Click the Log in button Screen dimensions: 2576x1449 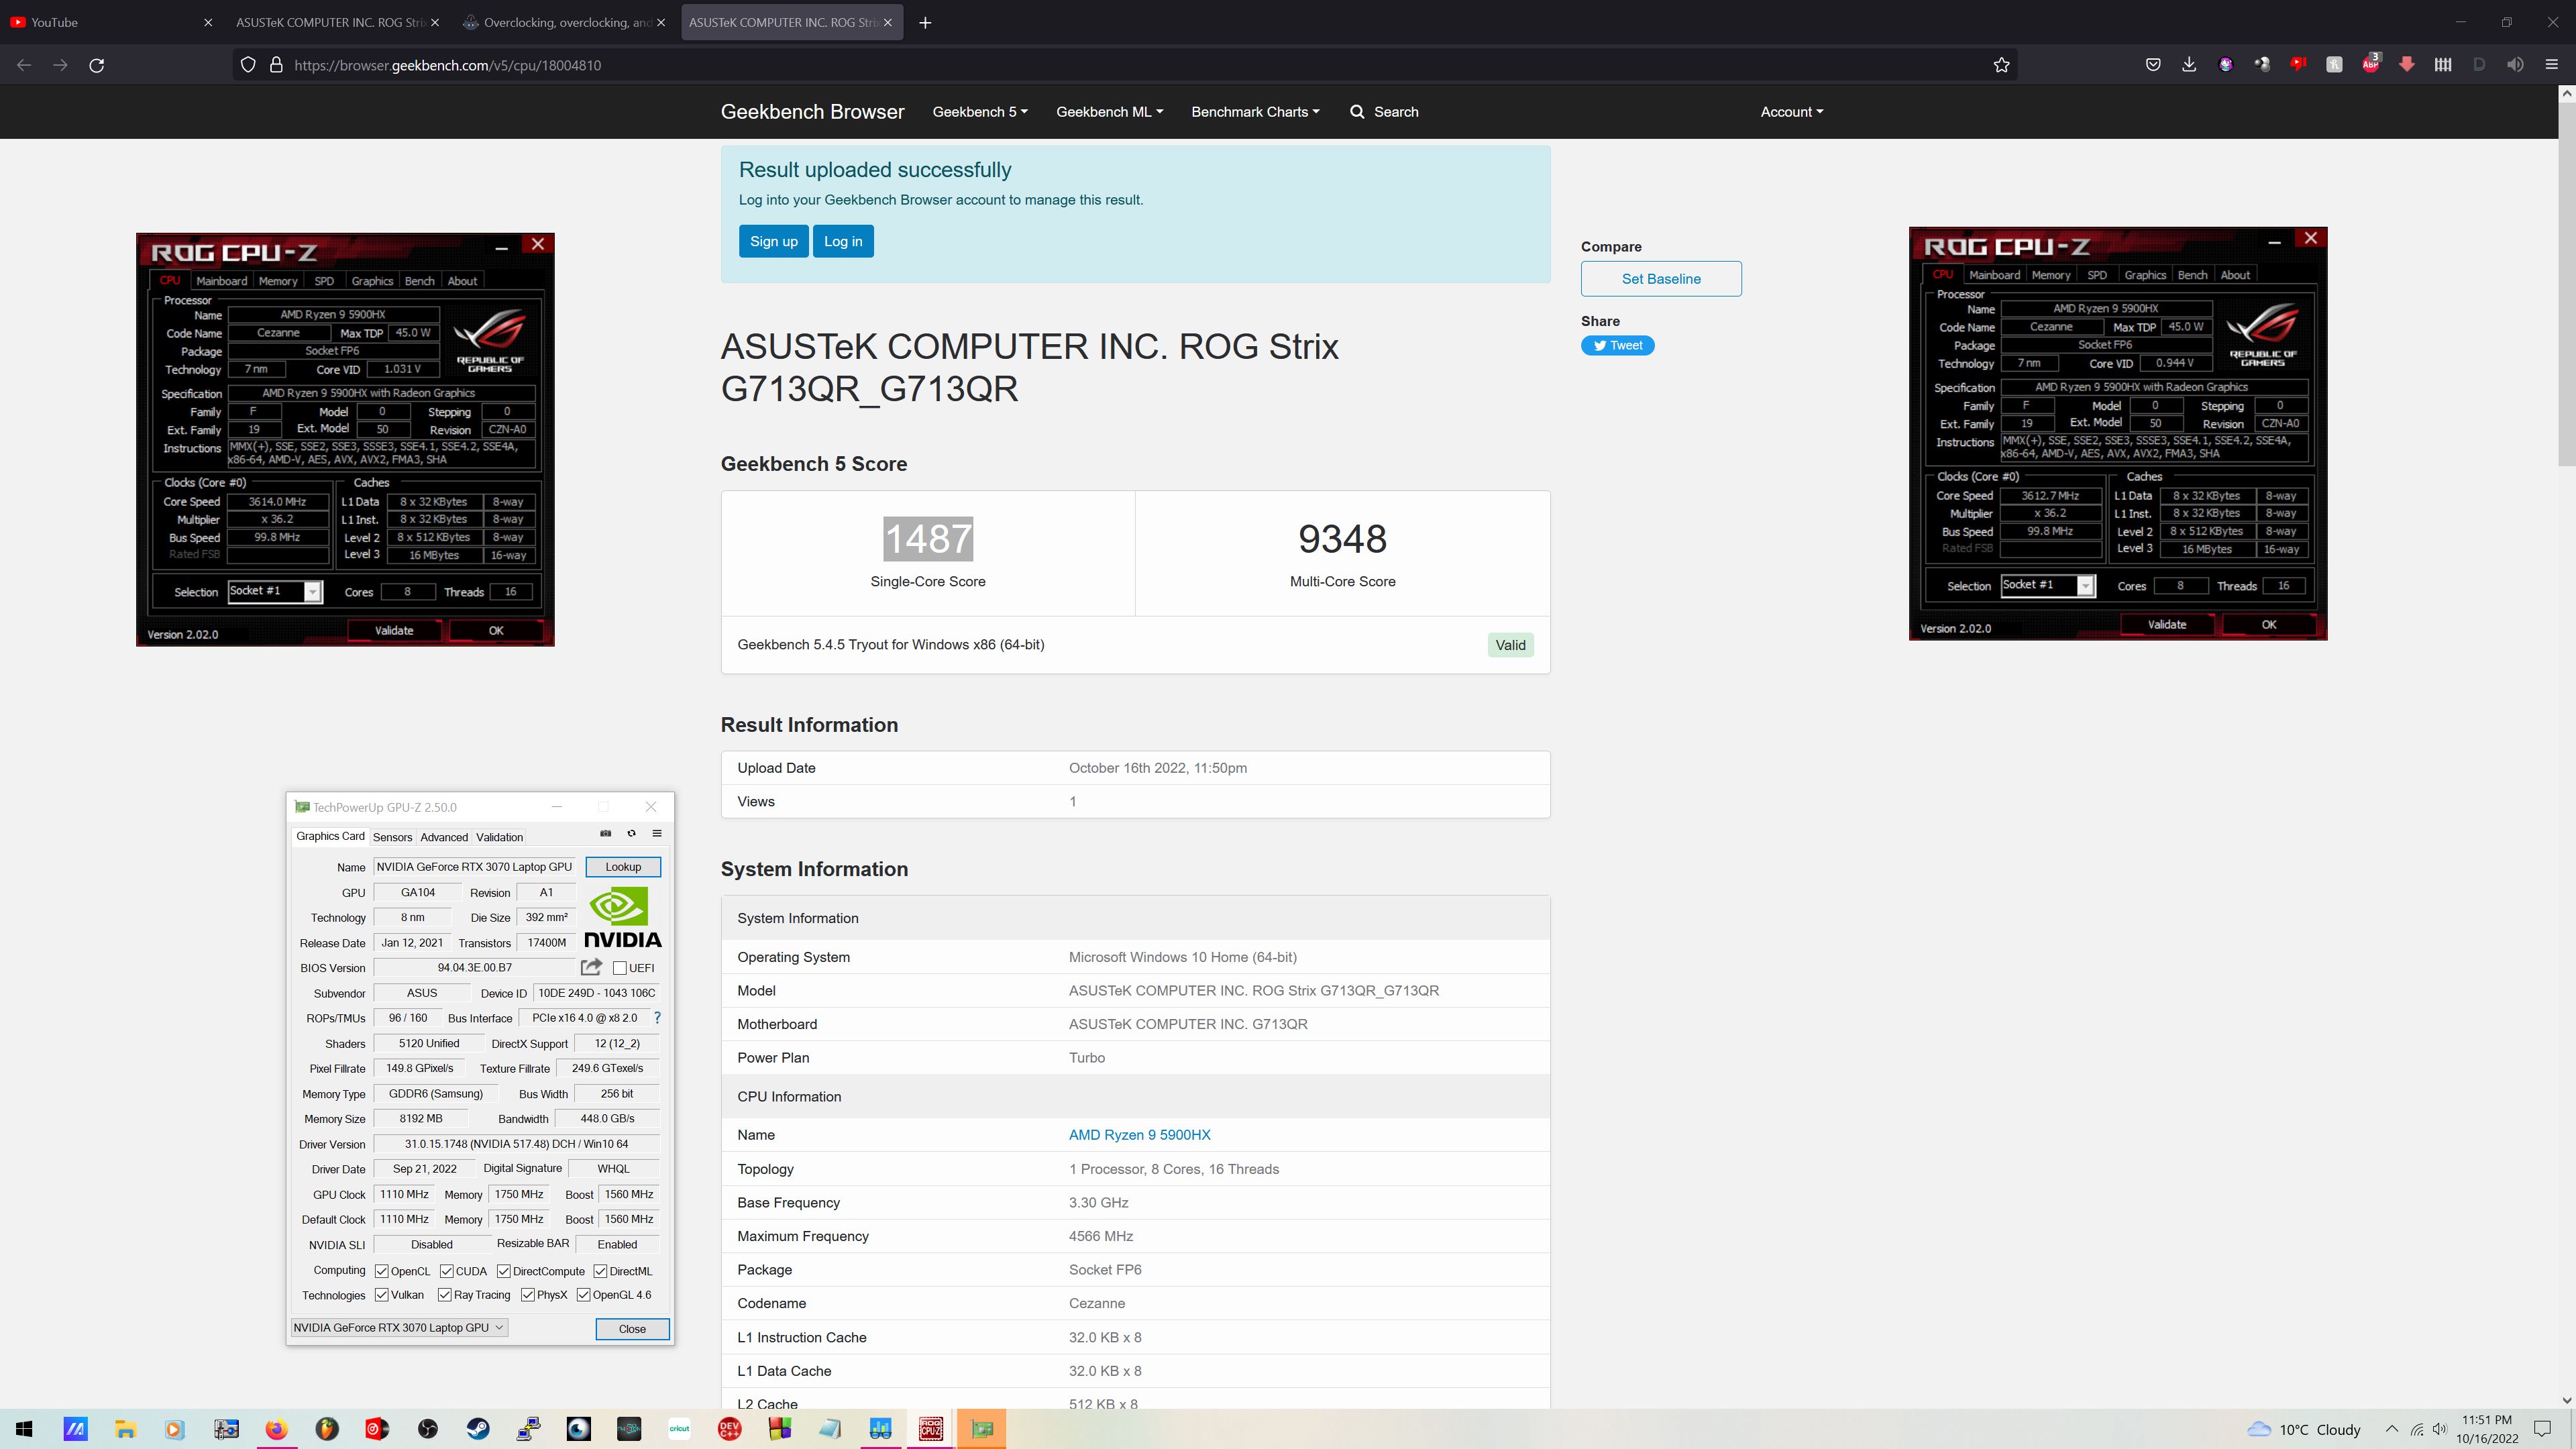pos(843,241)
